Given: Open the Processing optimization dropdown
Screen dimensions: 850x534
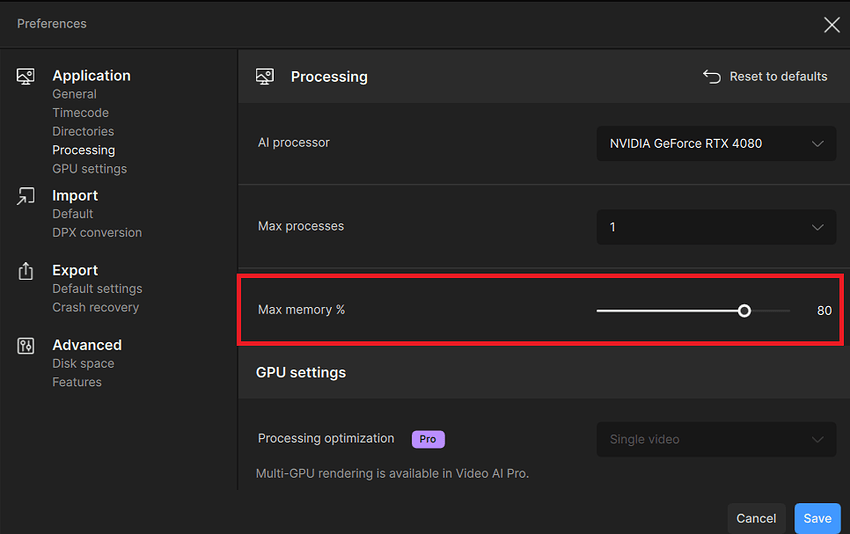Looking at the screenshot, I should [716, 439].
